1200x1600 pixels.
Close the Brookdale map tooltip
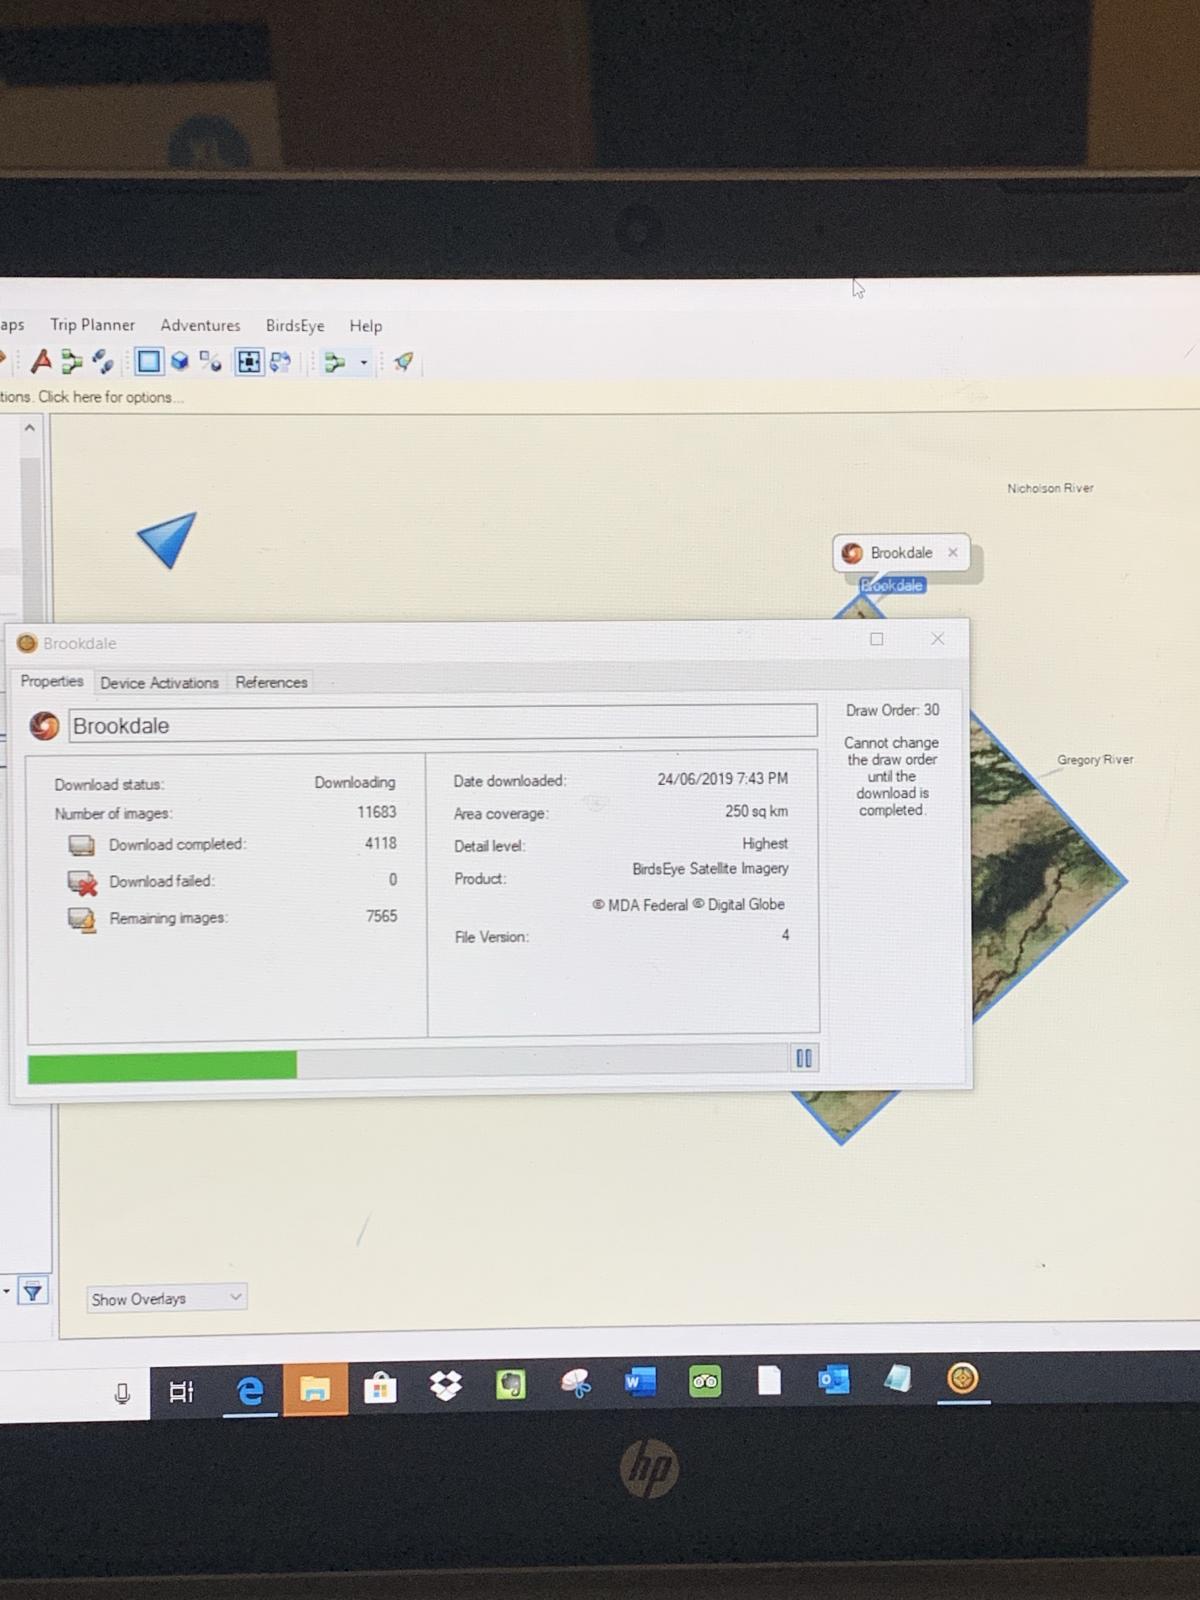pos(953,552)
